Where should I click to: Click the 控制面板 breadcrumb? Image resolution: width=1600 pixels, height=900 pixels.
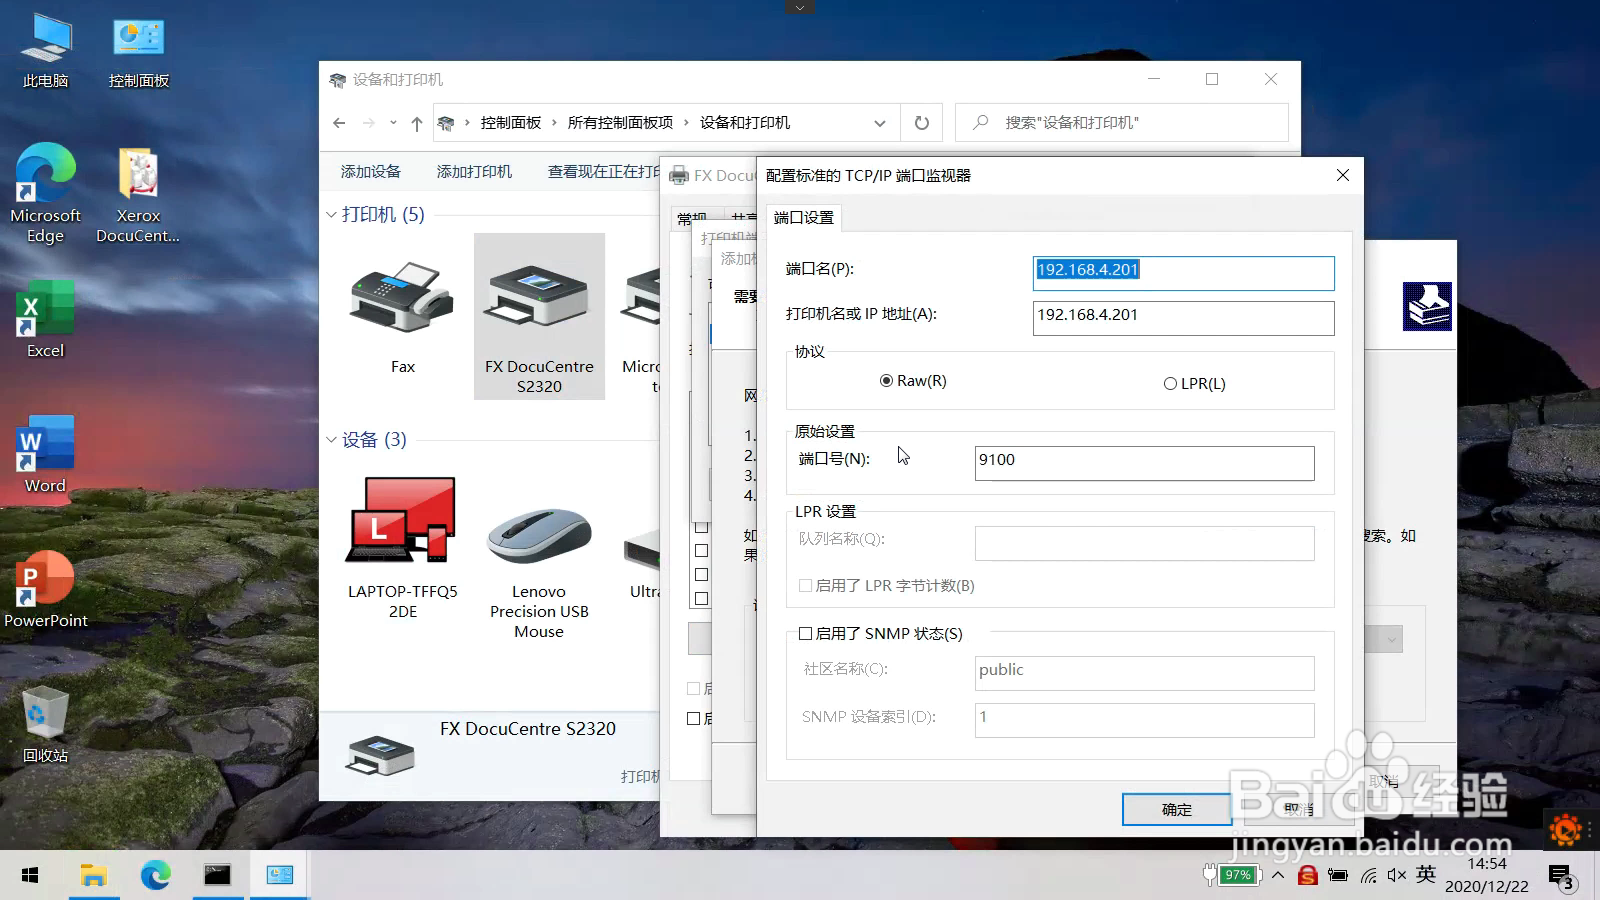point(511,123)
